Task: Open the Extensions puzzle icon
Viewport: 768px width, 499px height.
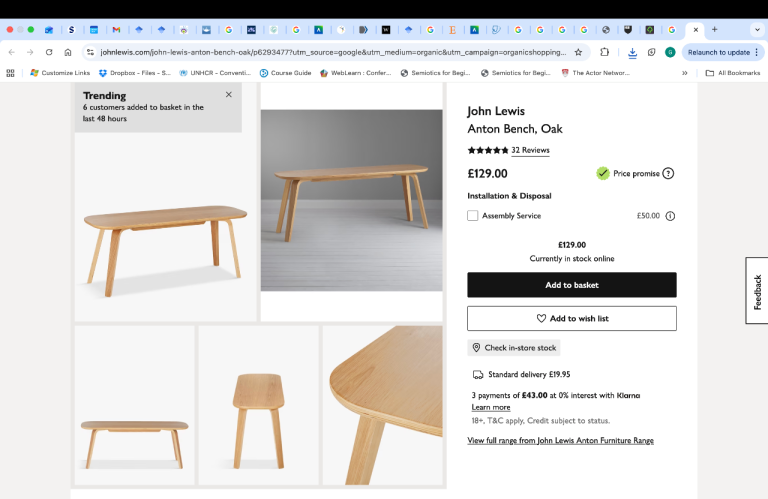Action: (604, 52)
